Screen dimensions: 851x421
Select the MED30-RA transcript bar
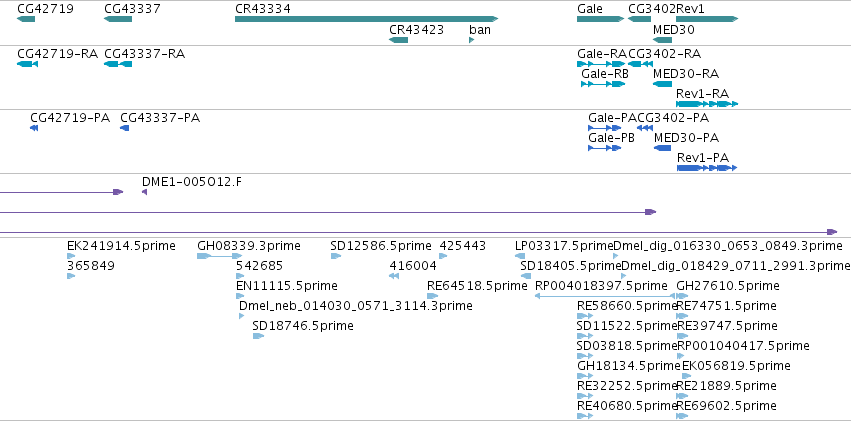(x=662, y=84)
